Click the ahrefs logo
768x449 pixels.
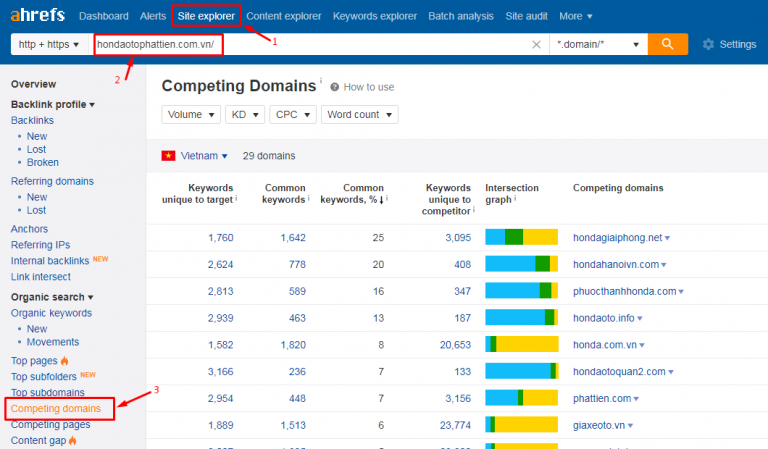pyautogui.click(x=38, y=15)
